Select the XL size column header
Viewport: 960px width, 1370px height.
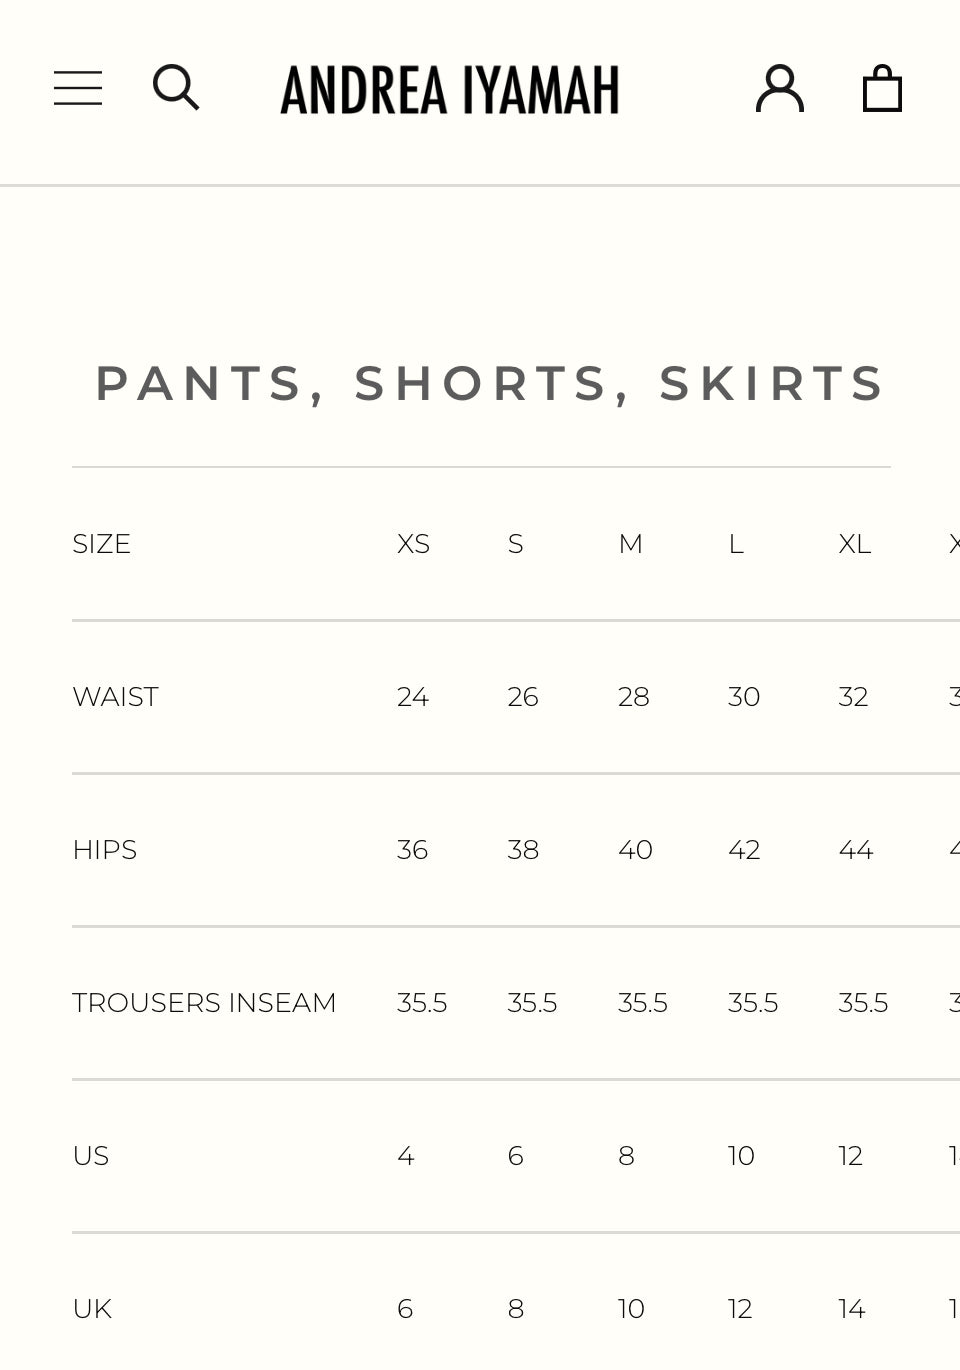point(855,544)
